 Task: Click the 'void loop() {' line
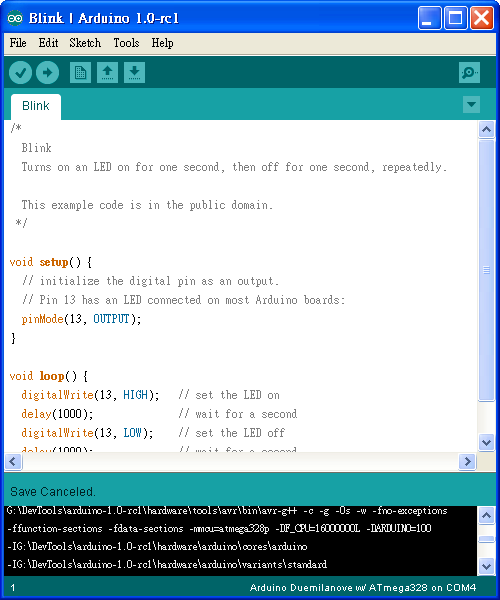pos(49,376)
